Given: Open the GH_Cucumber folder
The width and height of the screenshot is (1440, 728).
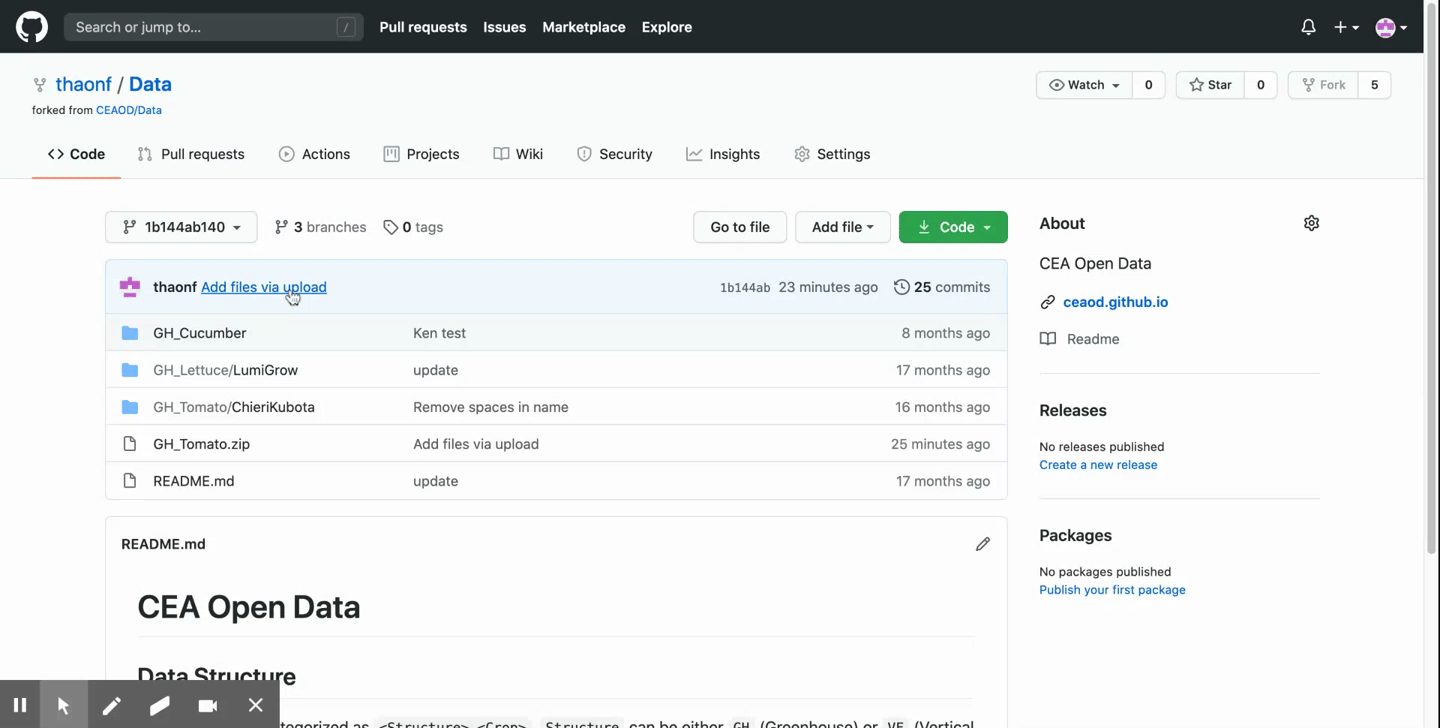Looking at the screenshot, I should [199, 333].
